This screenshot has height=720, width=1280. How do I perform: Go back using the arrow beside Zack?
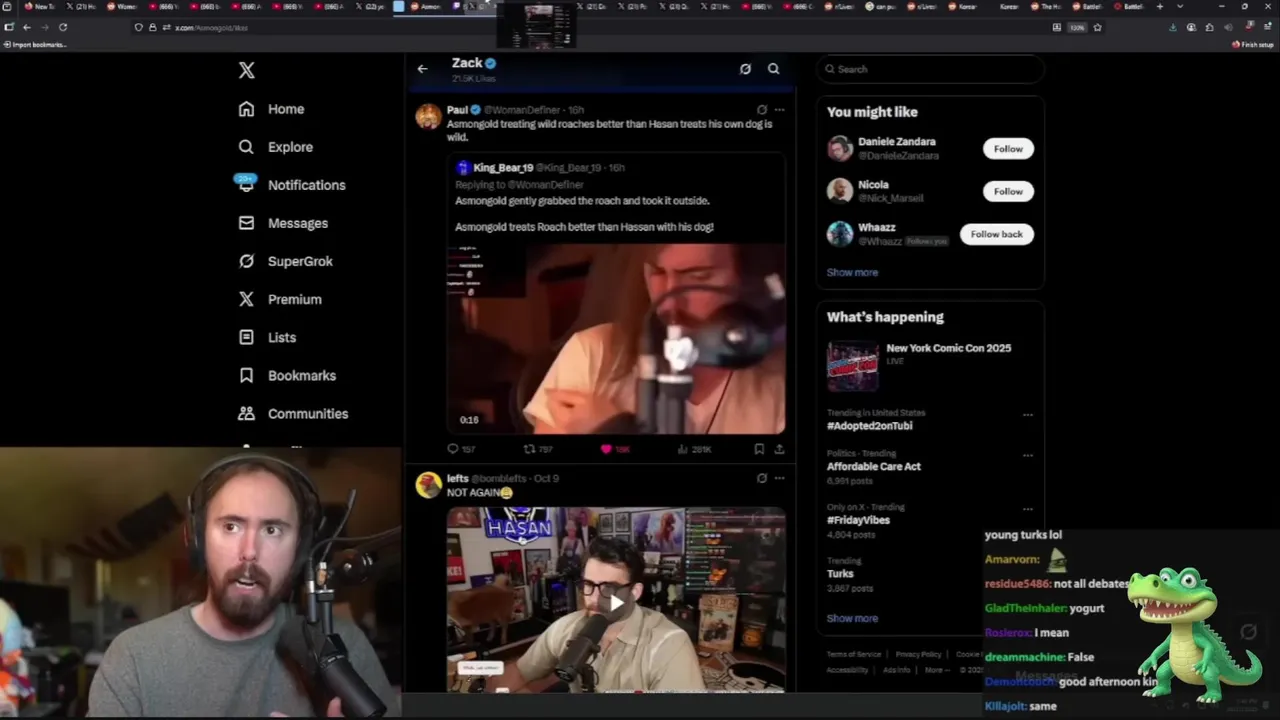[x=422, y=69]
